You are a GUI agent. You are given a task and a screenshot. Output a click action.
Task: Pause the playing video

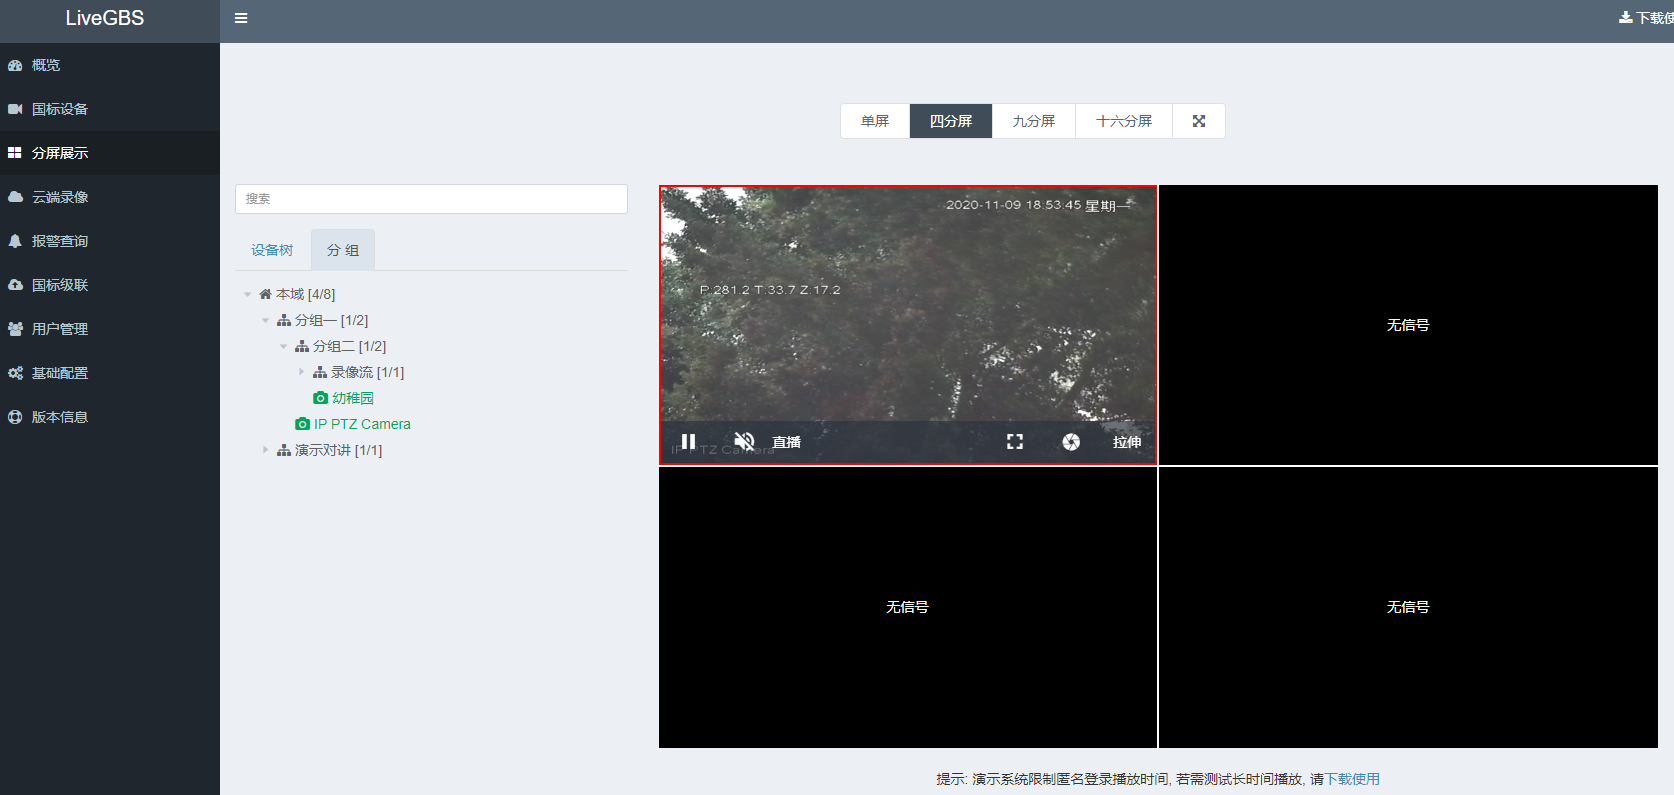click(688, 441)
